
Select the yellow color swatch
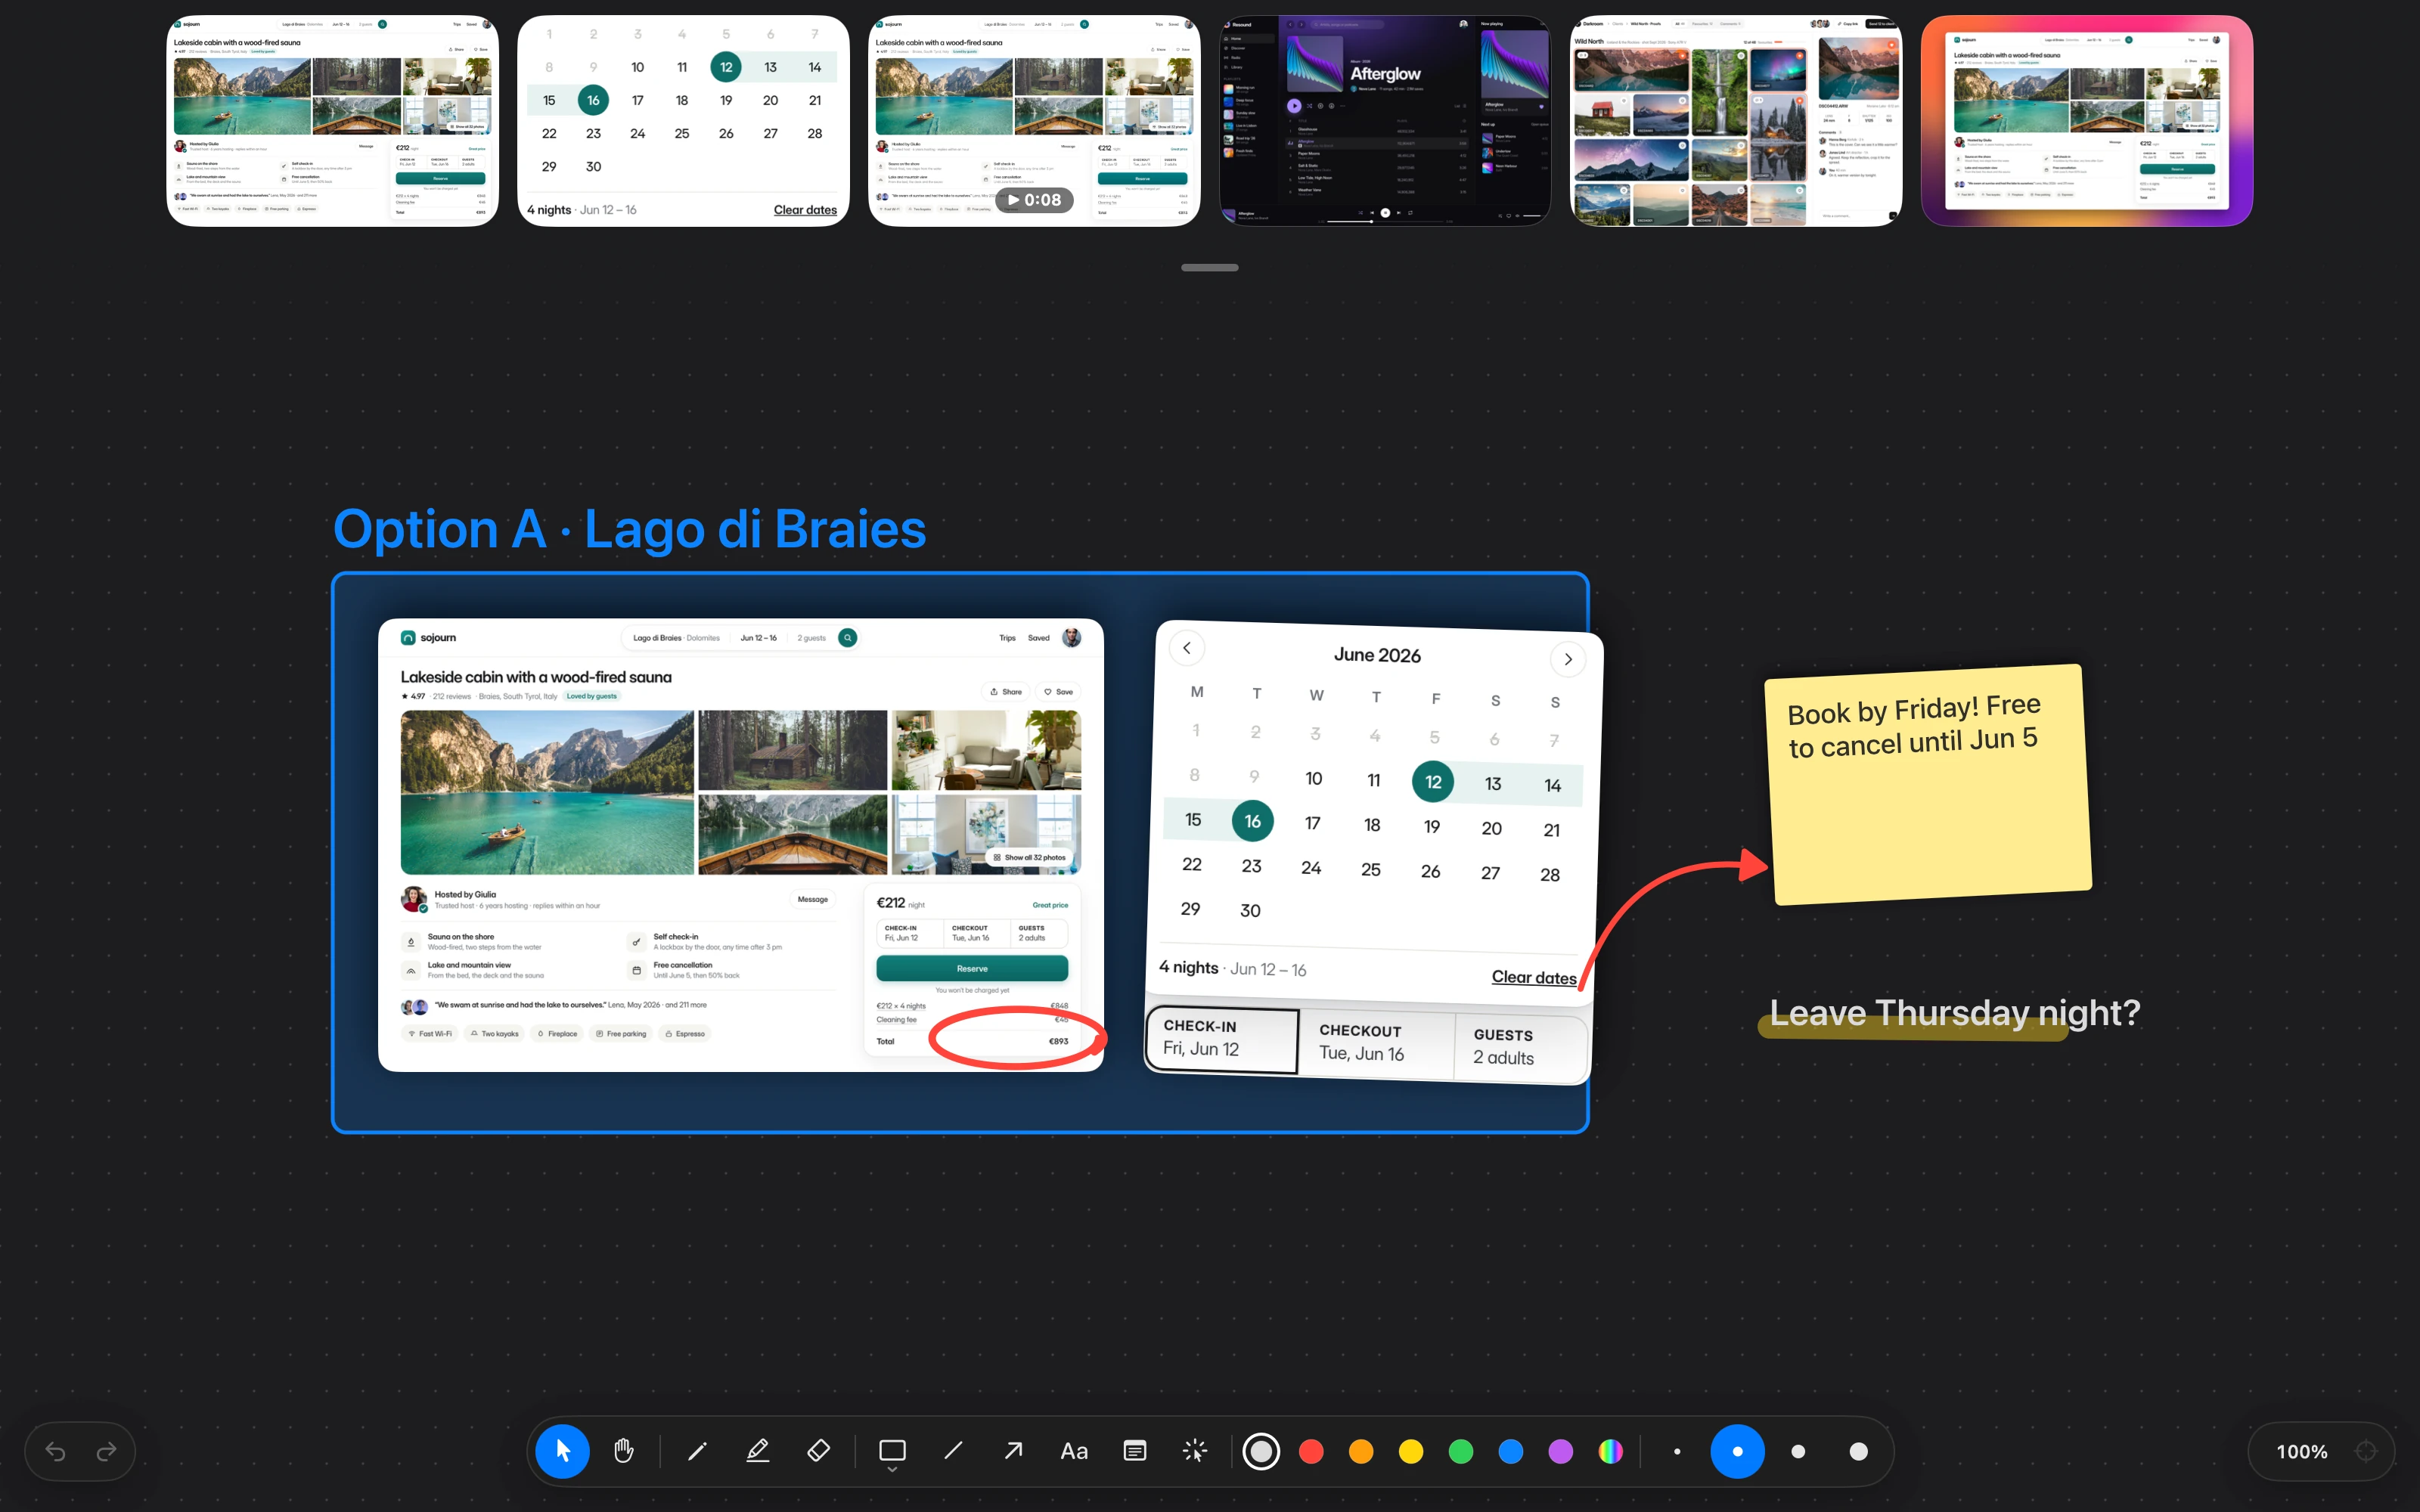click(x=1411, y=1451)
